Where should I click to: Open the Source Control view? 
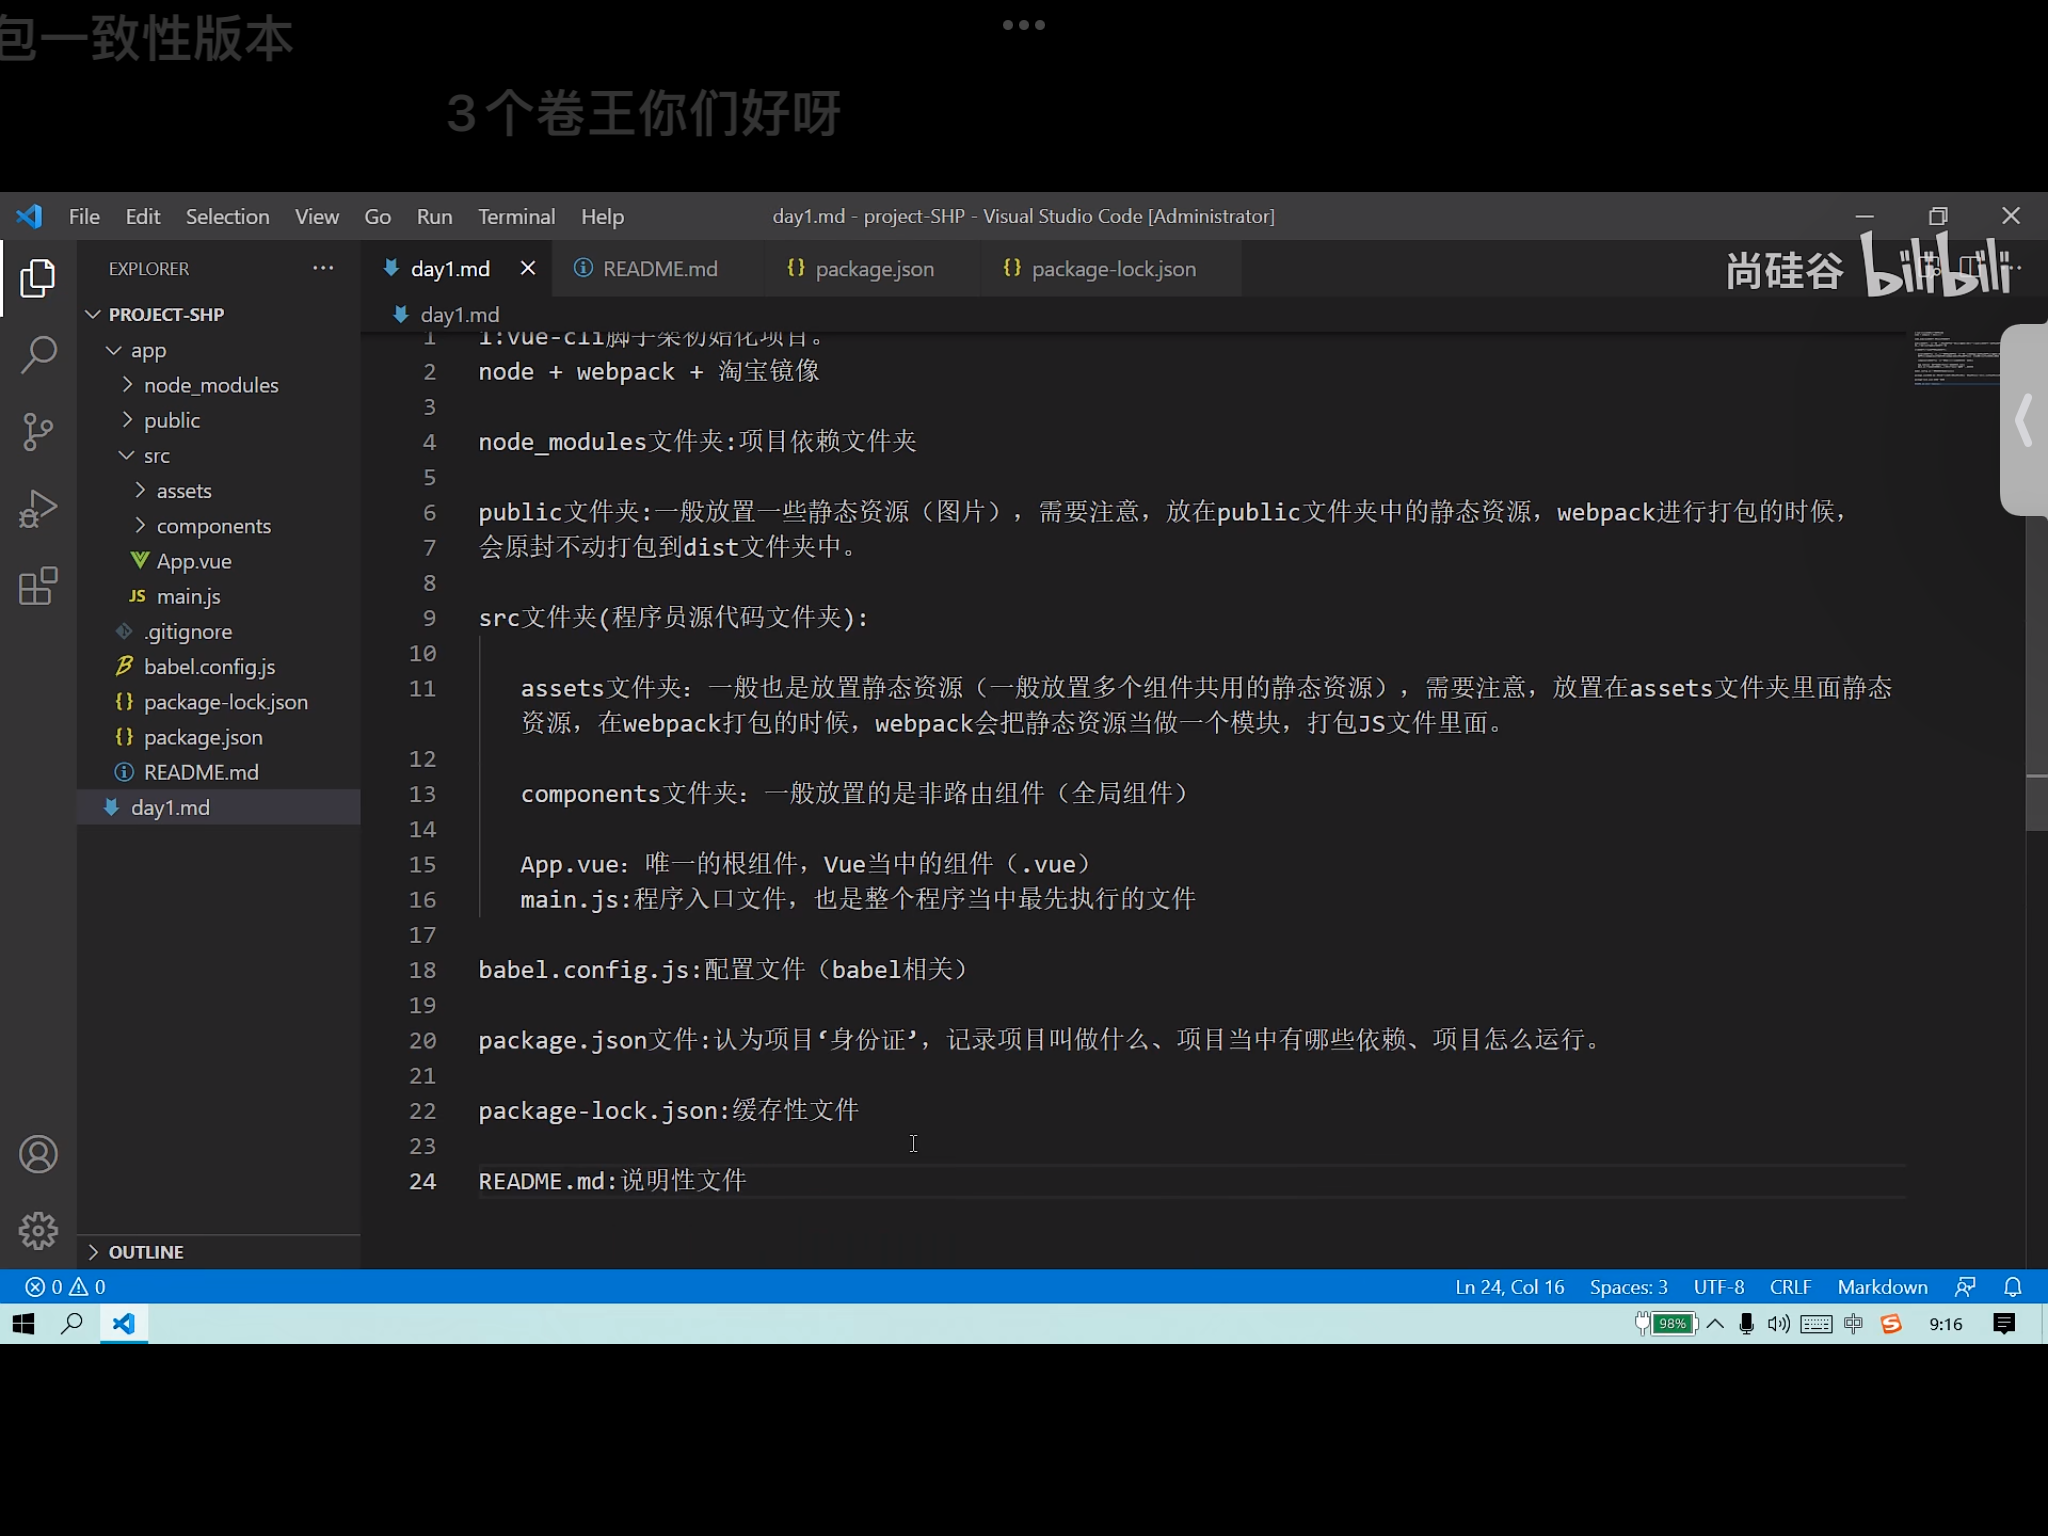tap(38, 431)
